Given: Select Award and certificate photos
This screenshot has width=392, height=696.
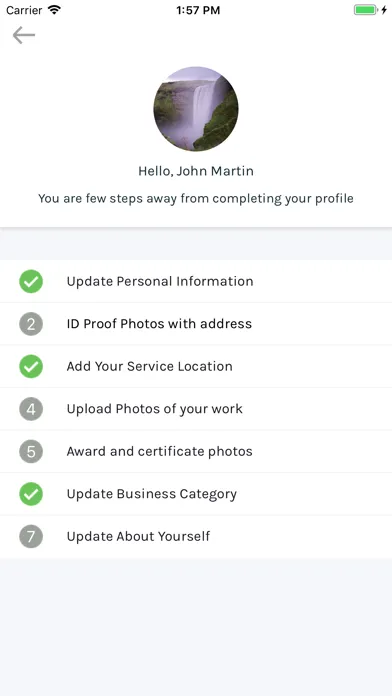Looking at the screenshot, I should (196, 452).
